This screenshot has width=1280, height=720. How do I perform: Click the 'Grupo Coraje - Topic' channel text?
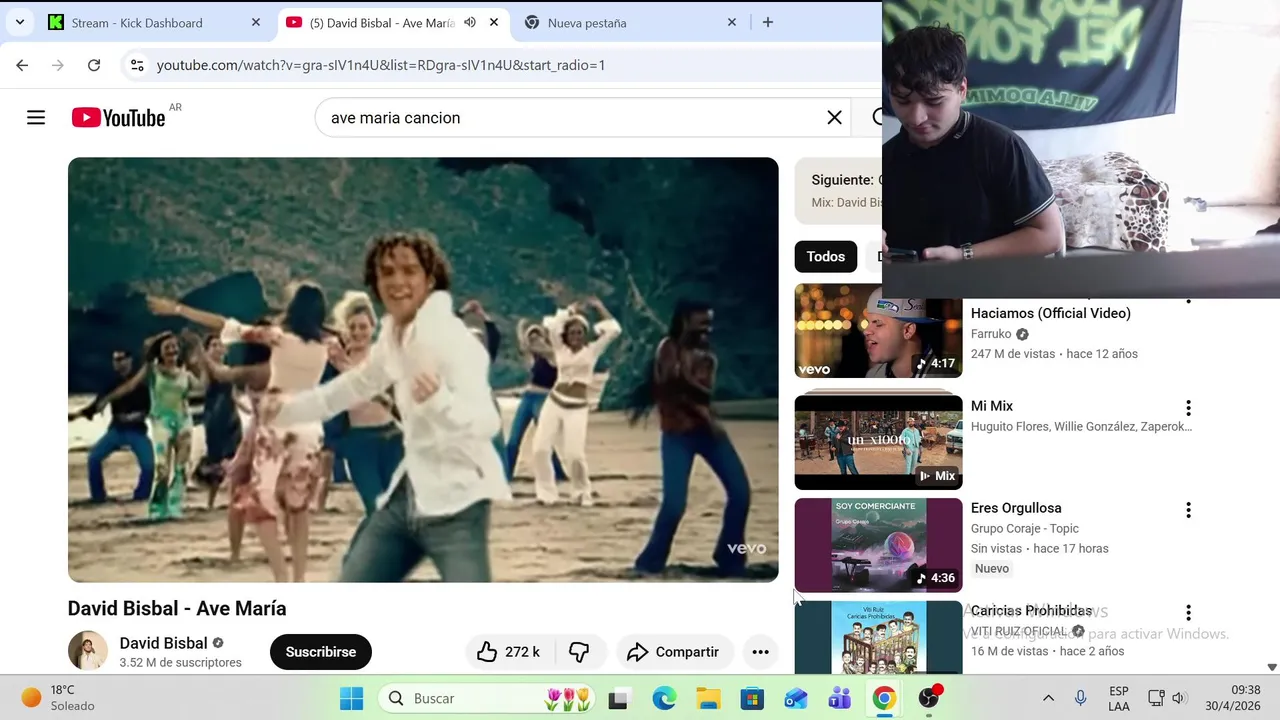click(x=1025, y=528)
